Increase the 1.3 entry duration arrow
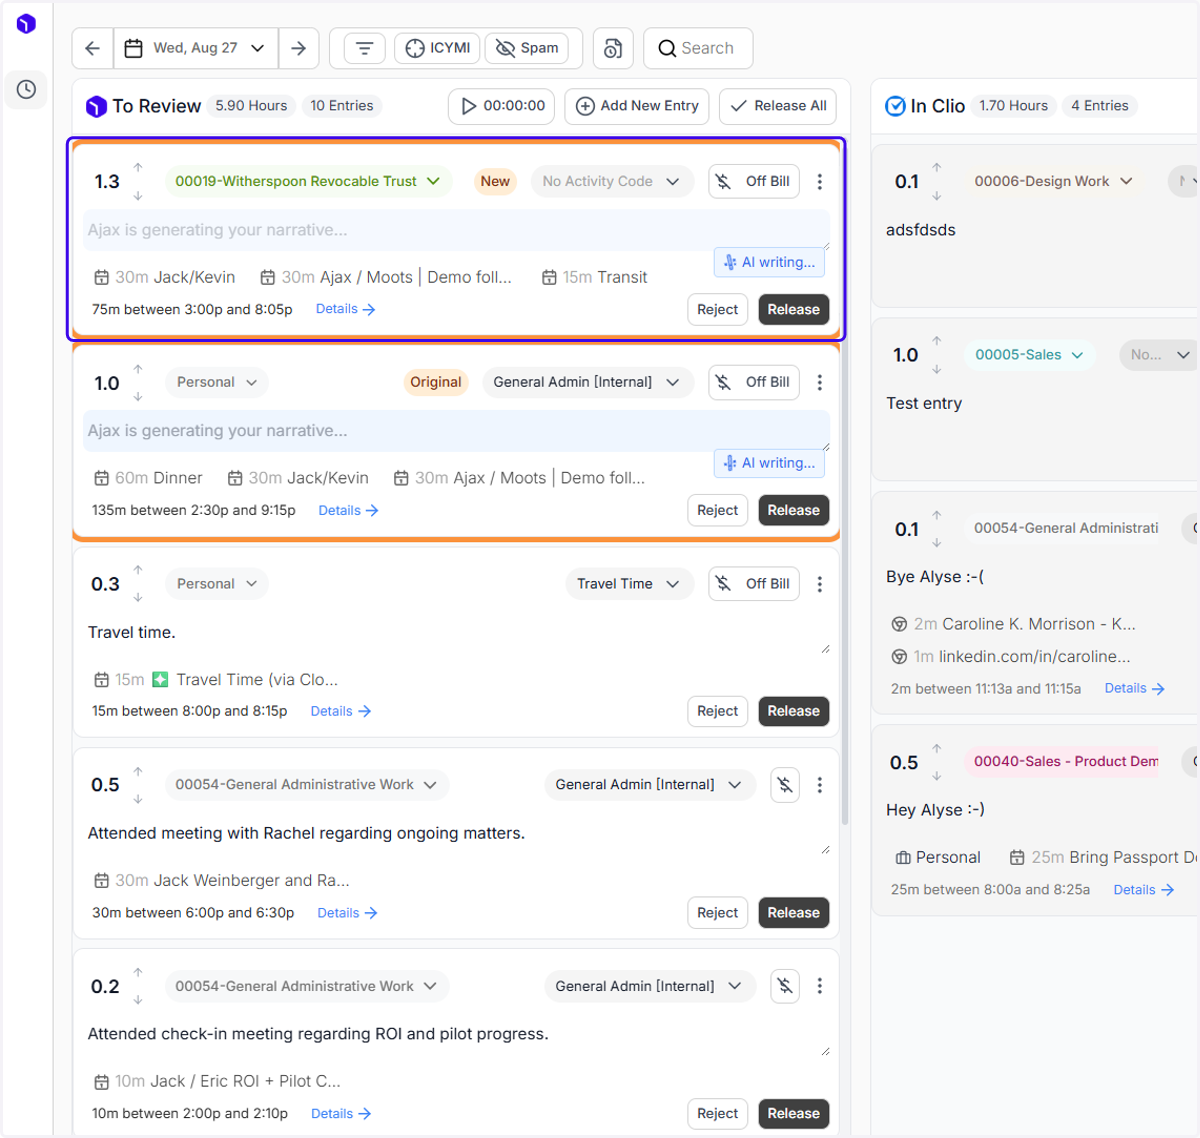Image resolution: width=1200 pixels, height=1138 pixels. click(x=138, y=167)
